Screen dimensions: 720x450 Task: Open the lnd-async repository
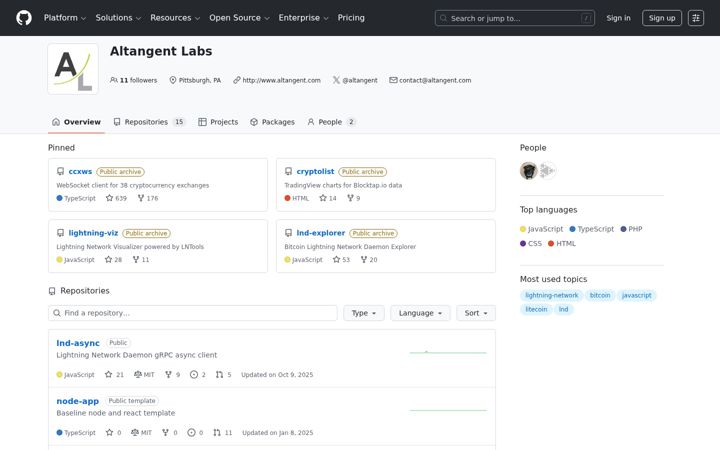(78, 343)
